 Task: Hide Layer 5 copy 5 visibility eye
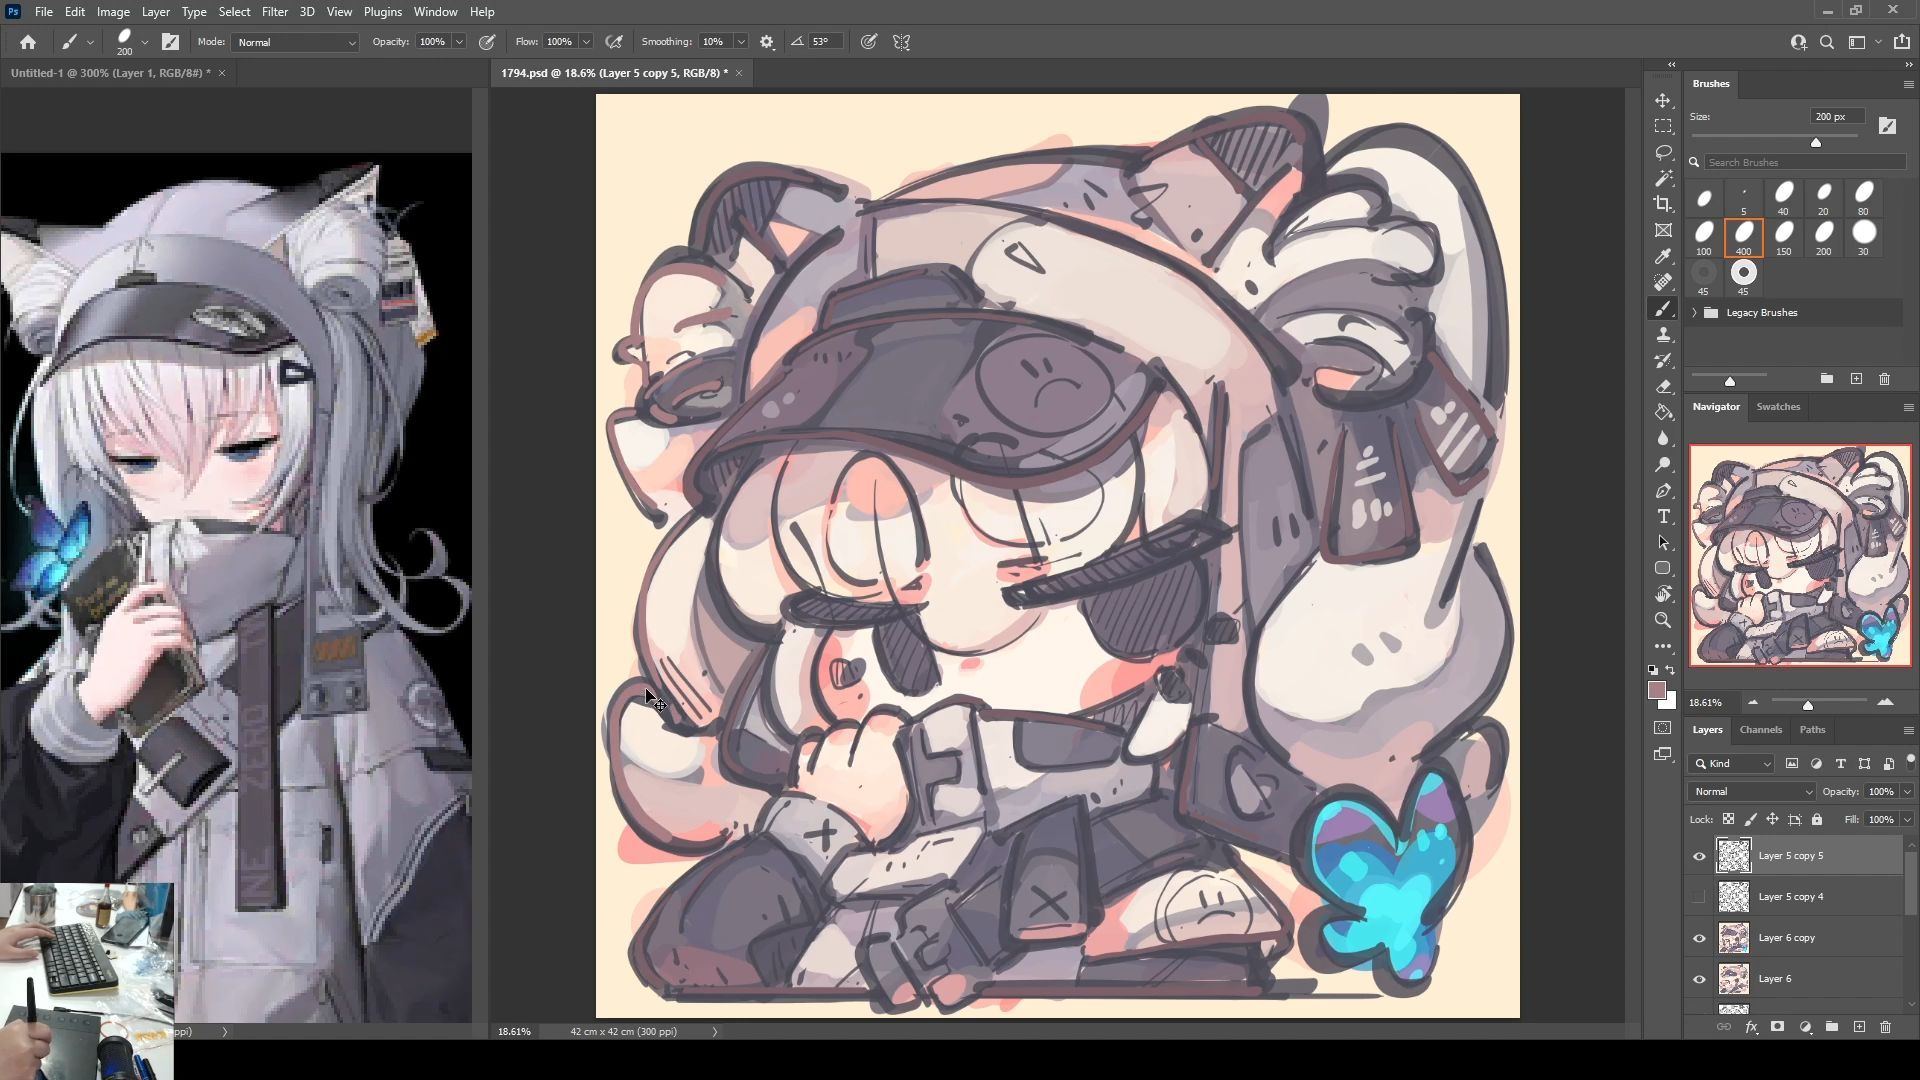(x=1699, y=856)
